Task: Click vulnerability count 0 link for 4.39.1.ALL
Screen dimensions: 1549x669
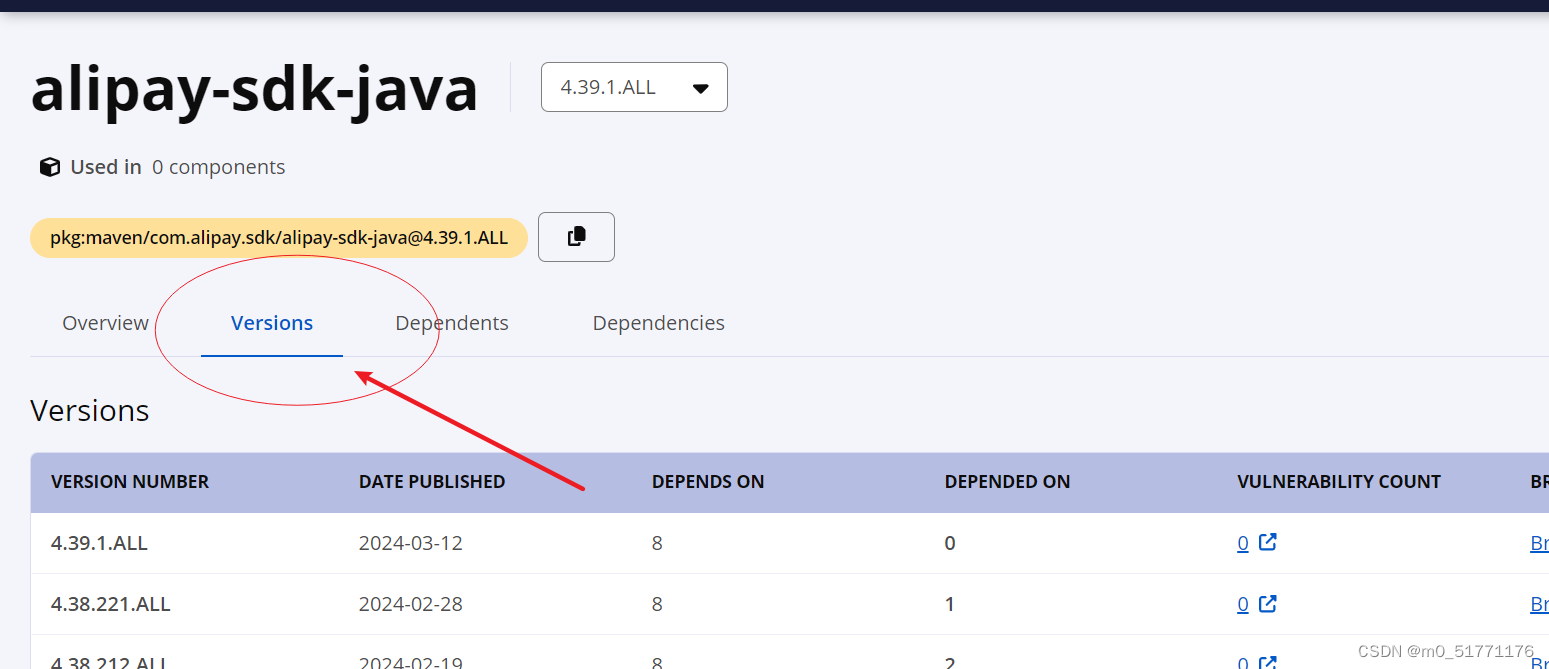Action: pos(1243,543)
